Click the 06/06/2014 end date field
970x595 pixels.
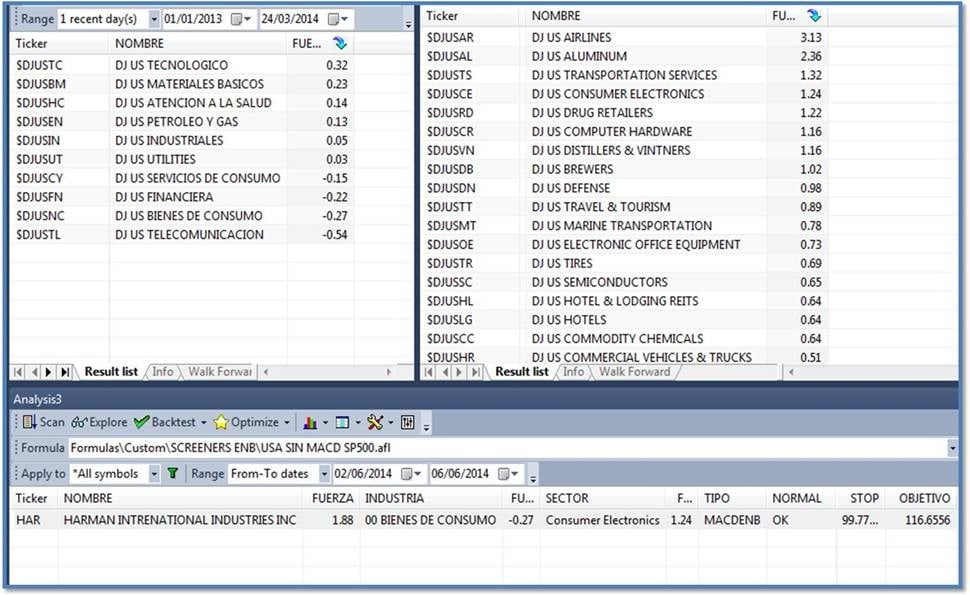click(x=461, y=474)
